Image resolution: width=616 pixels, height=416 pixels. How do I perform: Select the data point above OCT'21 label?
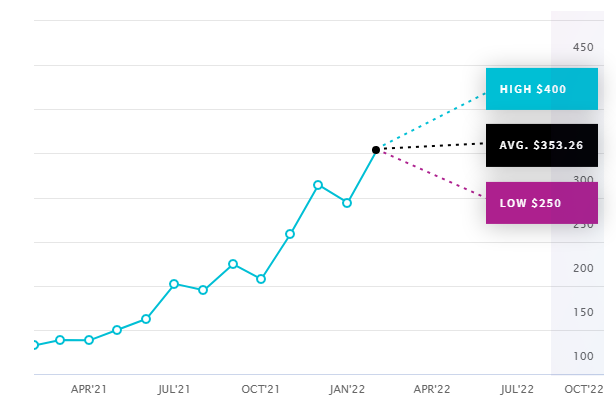tap(261, 279)
